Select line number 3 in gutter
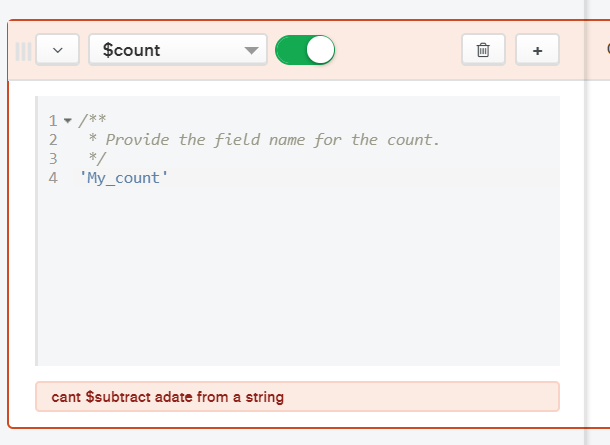This screenshot has width=610, height=445. coord(52,159)
